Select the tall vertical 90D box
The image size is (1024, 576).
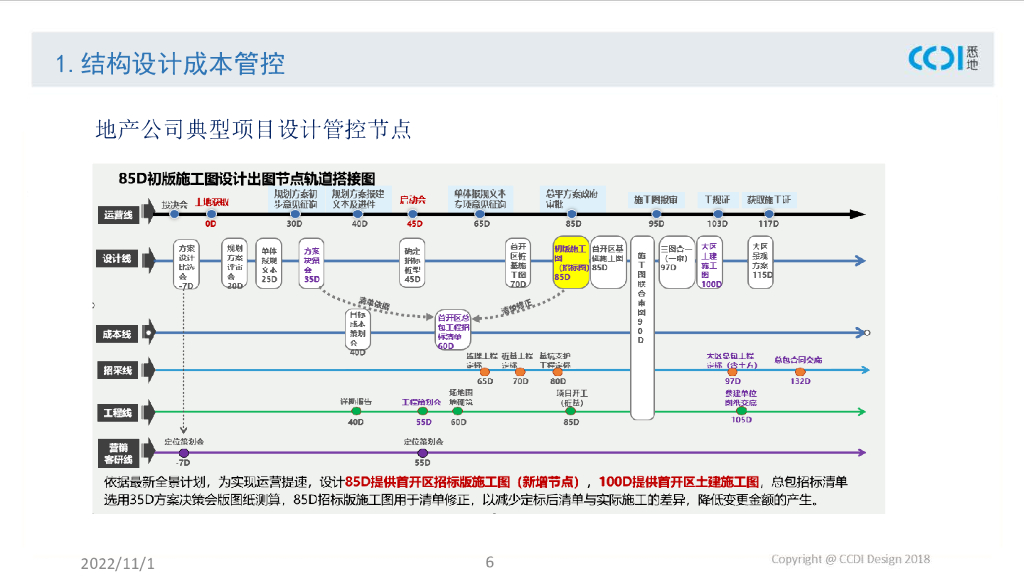[642, 328]
